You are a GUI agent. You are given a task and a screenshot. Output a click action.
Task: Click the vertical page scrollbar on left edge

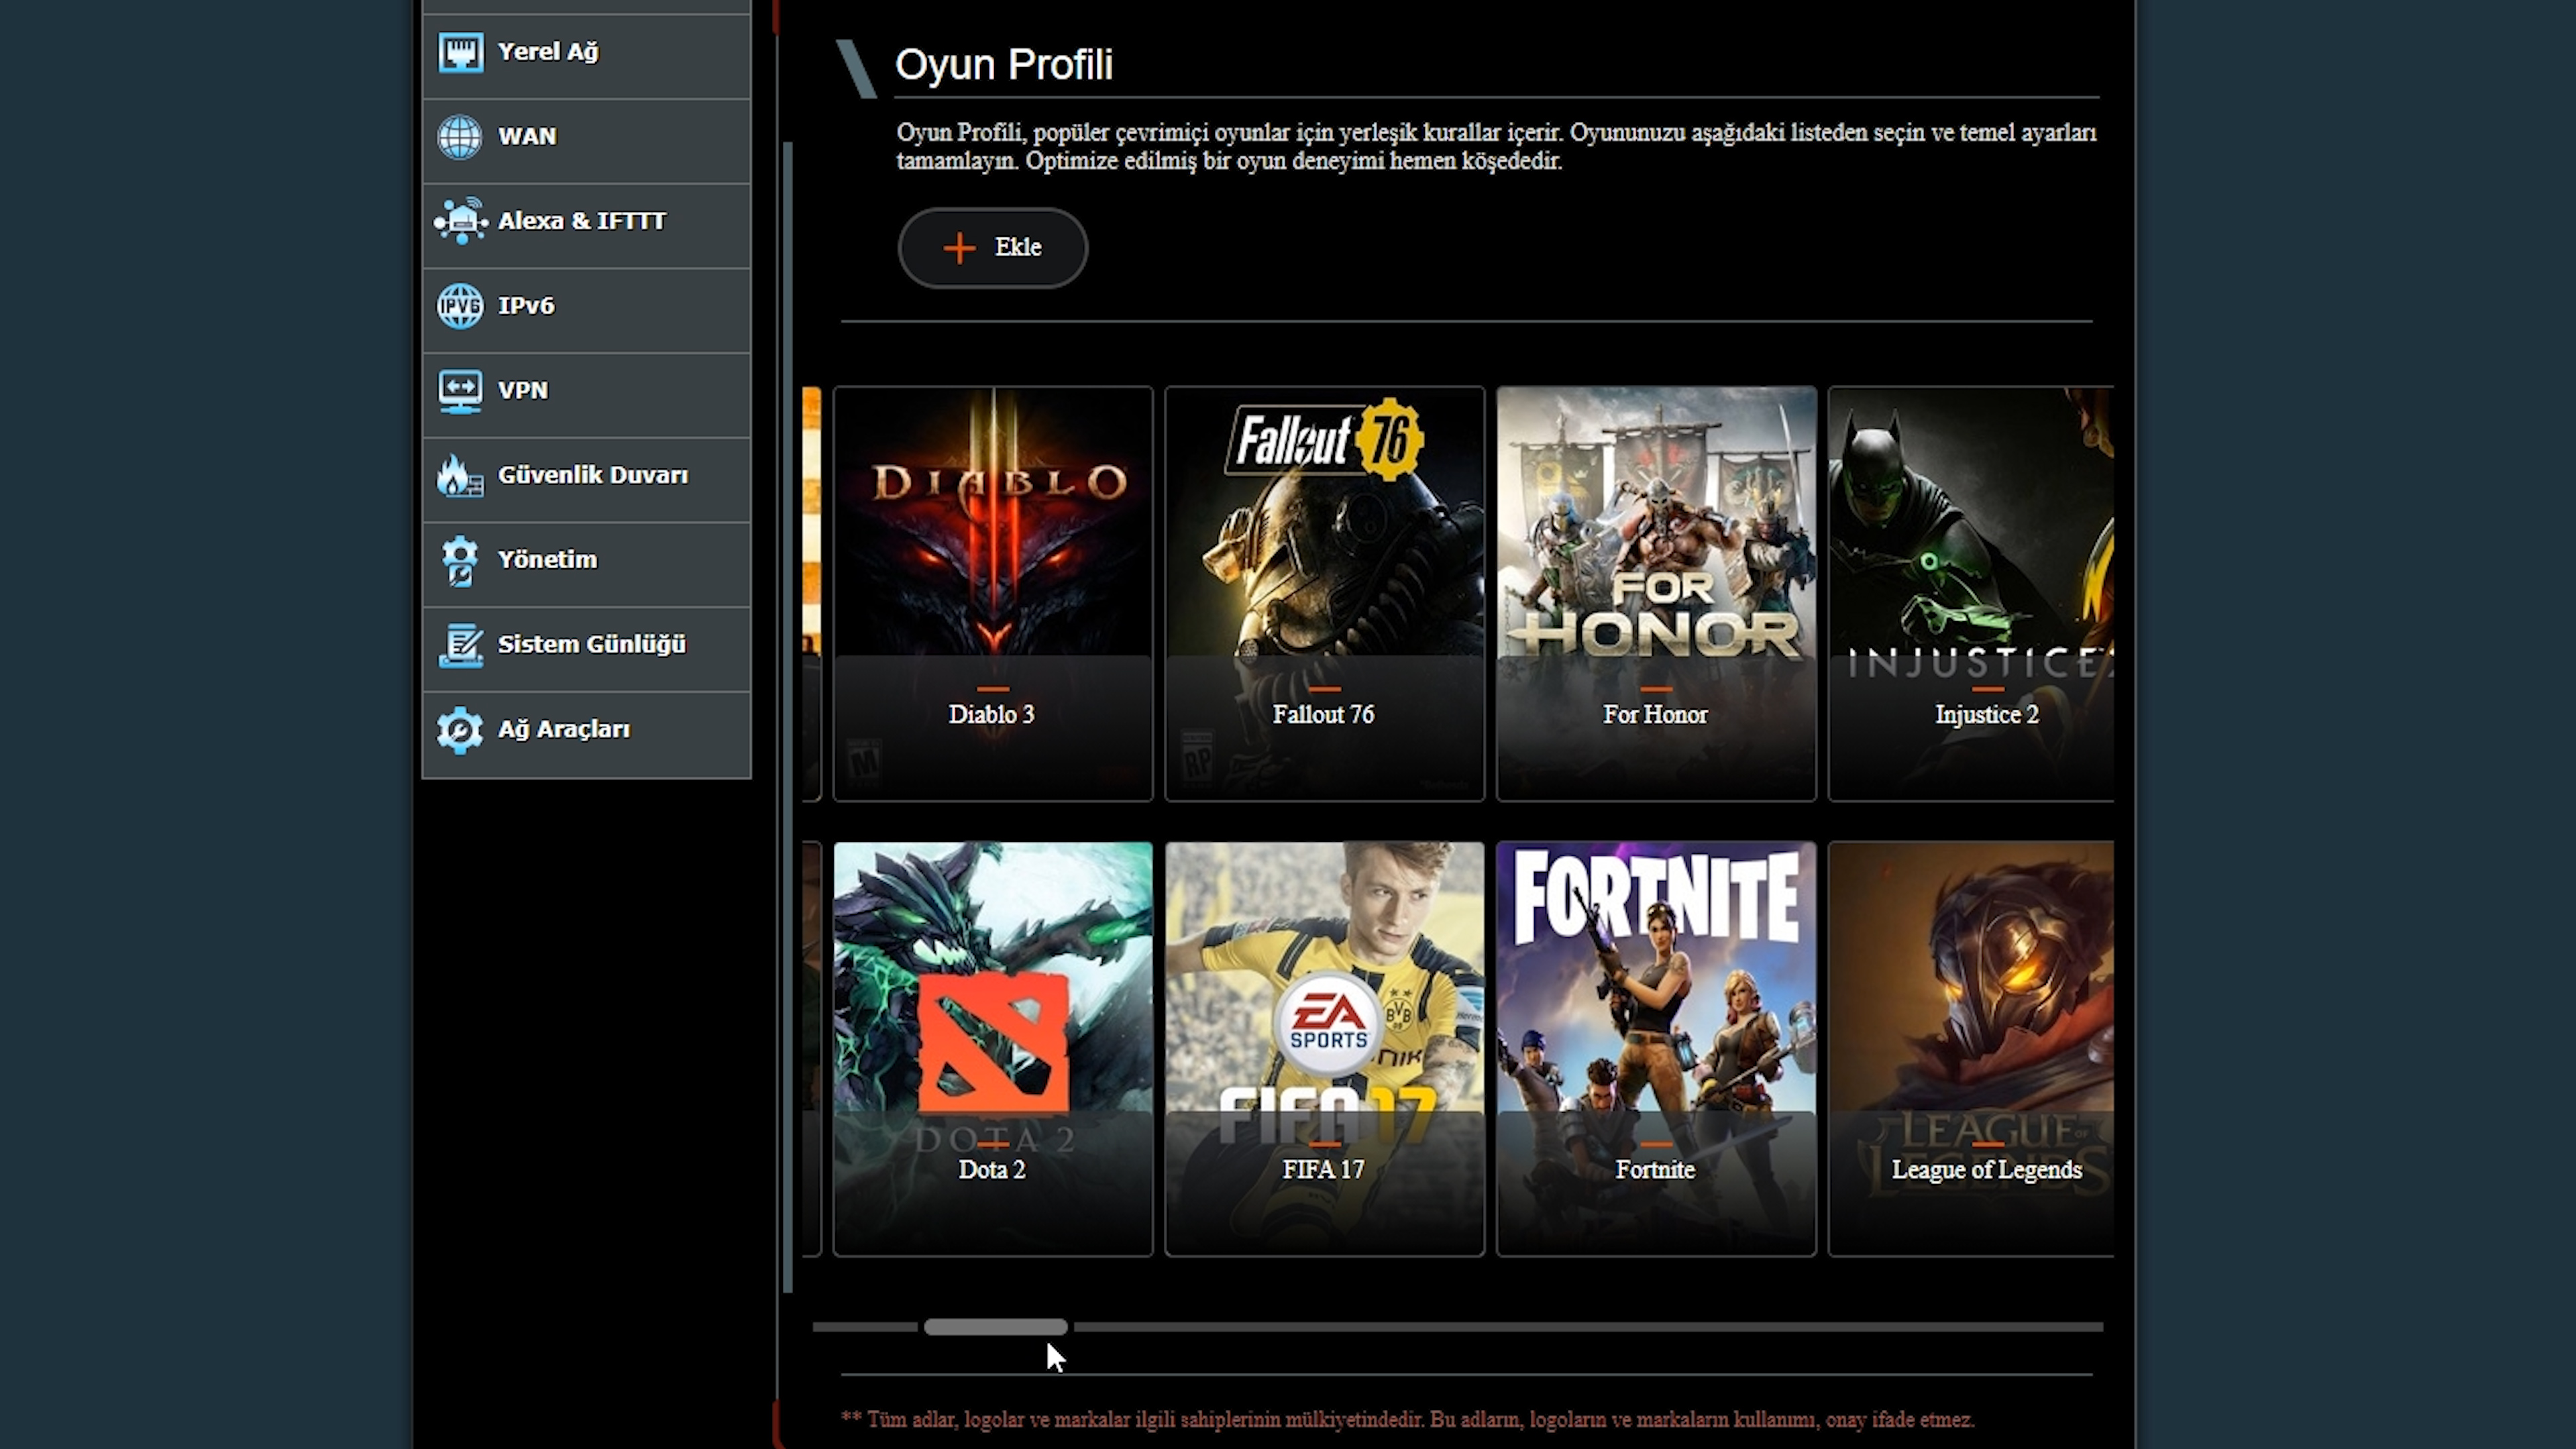788,717
